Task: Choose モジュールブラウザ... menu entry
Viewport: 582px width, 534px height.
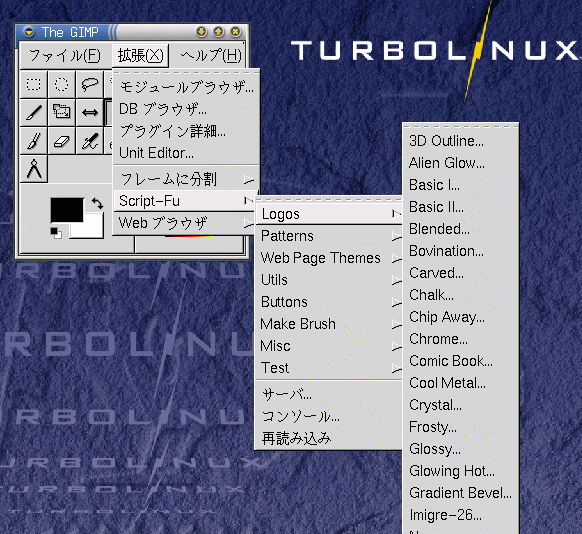Action: pos(186,87)
